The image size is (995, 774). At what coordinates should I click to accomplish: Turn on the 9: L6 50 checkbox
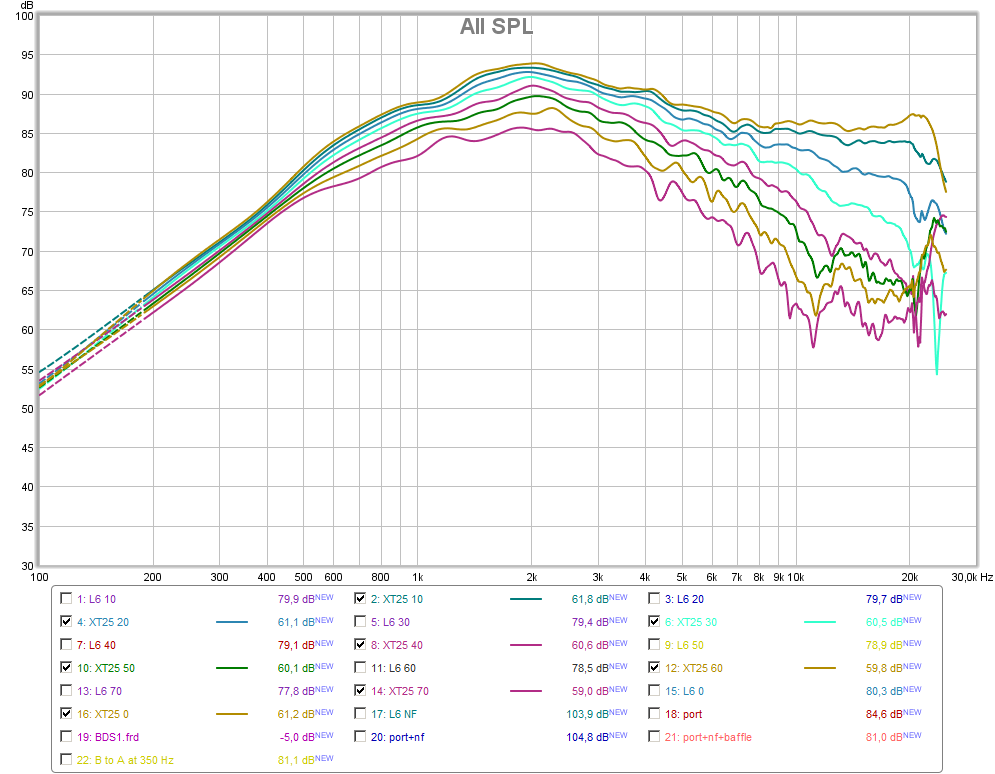coord(654,645)
